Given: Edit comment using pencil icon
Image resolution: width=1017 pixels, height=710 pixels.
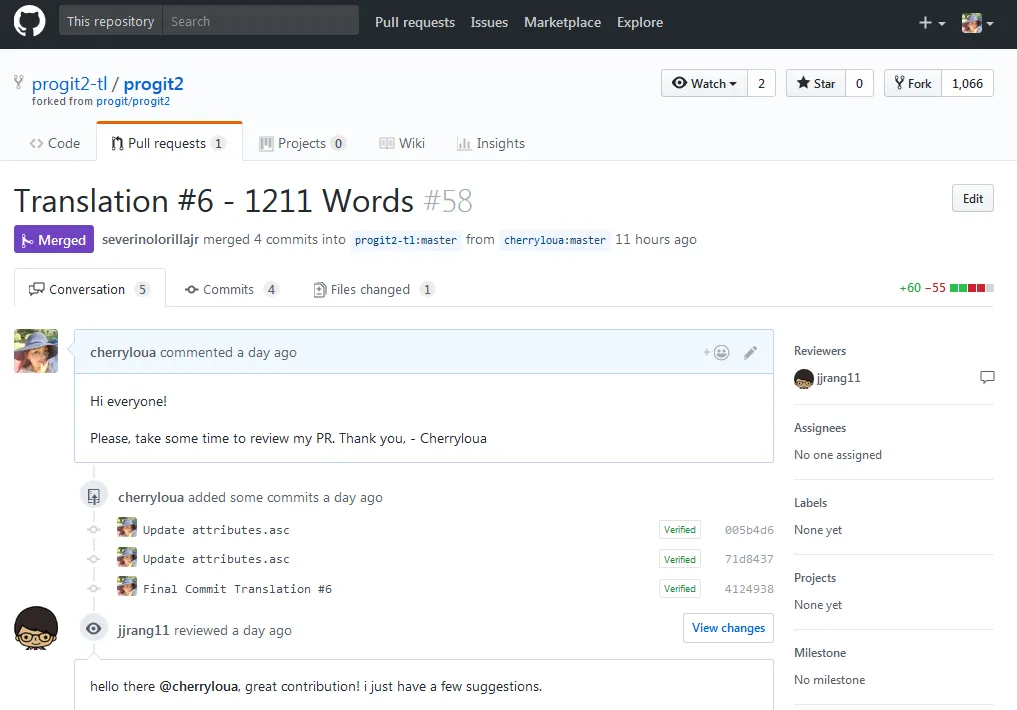Looking at the screenshot, I should pos(750,353).
